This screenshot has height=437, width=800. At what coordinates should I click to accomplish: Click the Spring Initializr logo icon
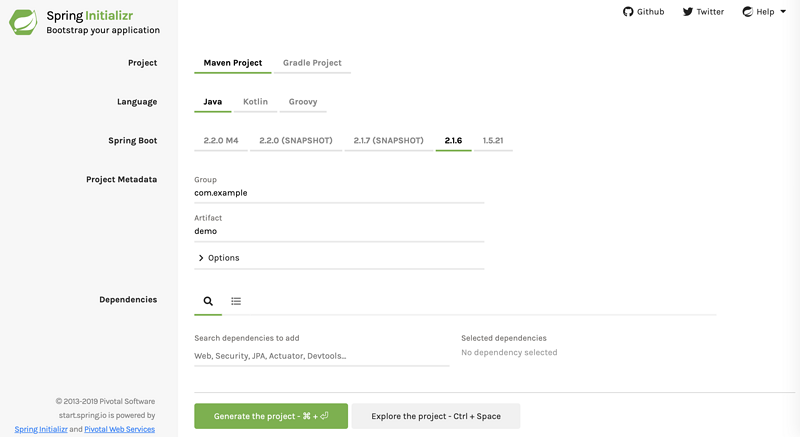click(24, 21)
